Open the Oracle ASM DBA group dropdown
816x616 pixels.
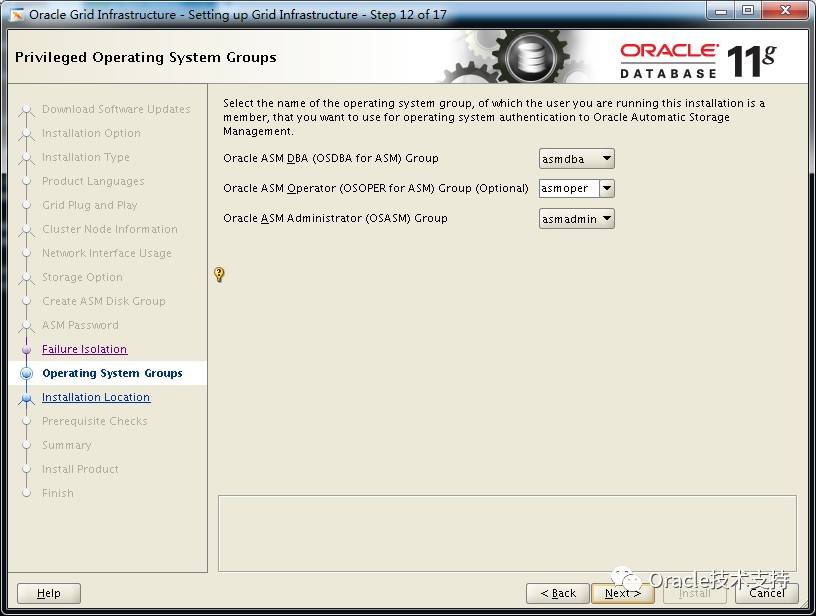577,159
